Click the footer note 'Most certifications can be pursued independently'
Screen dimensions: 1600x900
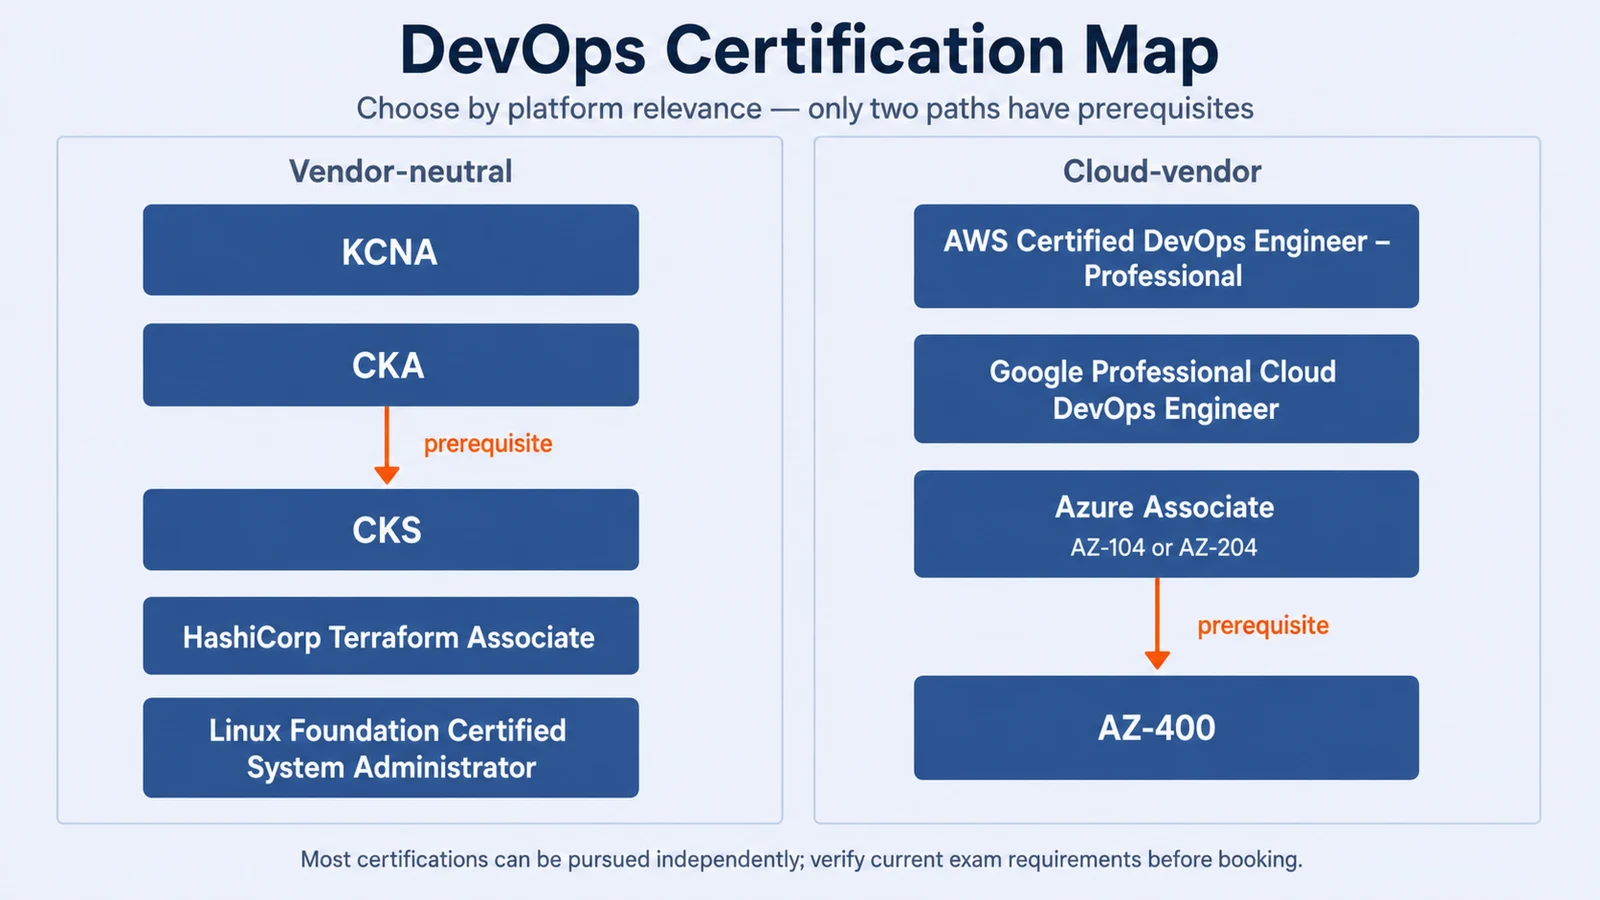click(x=552, y=860)
